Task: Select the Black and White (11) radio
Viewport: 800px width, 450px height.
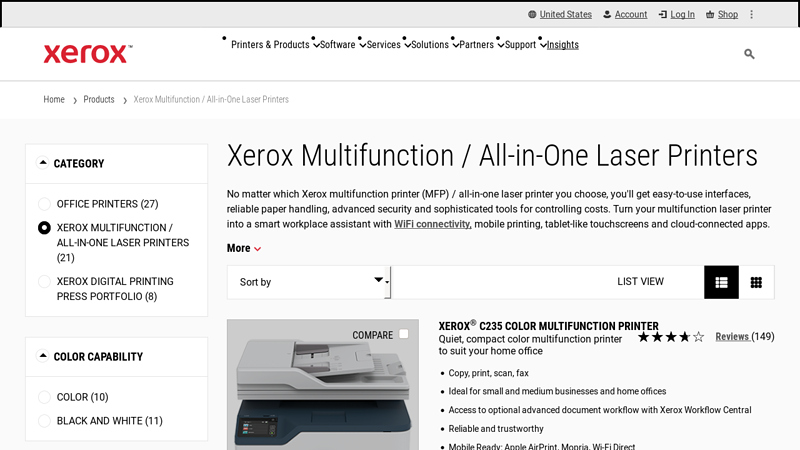Action: tap(44, 421)
